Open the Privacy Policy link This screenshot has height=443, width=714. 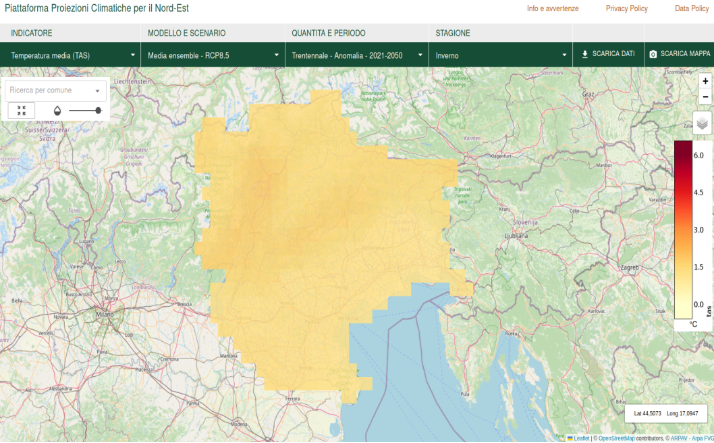pyautogui.click(x=626, y=8)
